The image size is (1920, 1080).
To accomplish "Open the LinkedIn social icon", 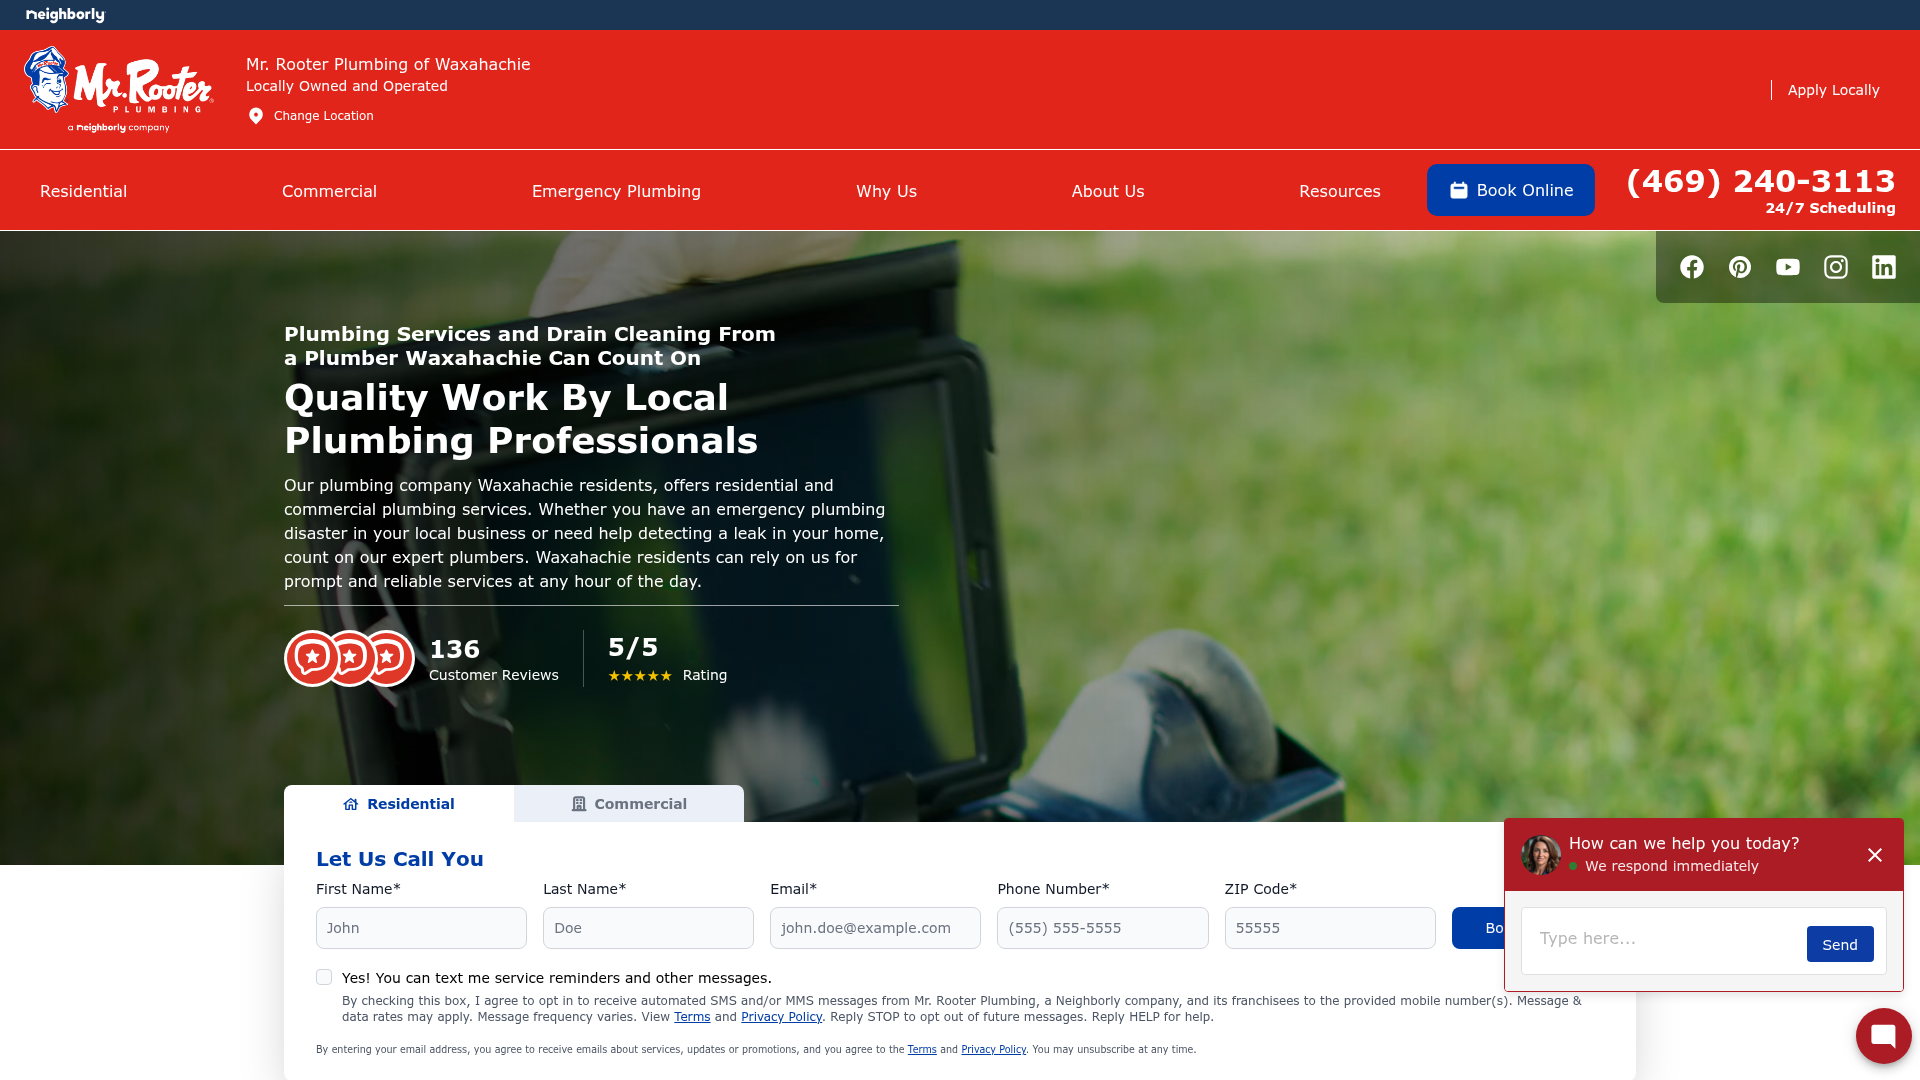I will (1884, 267).
